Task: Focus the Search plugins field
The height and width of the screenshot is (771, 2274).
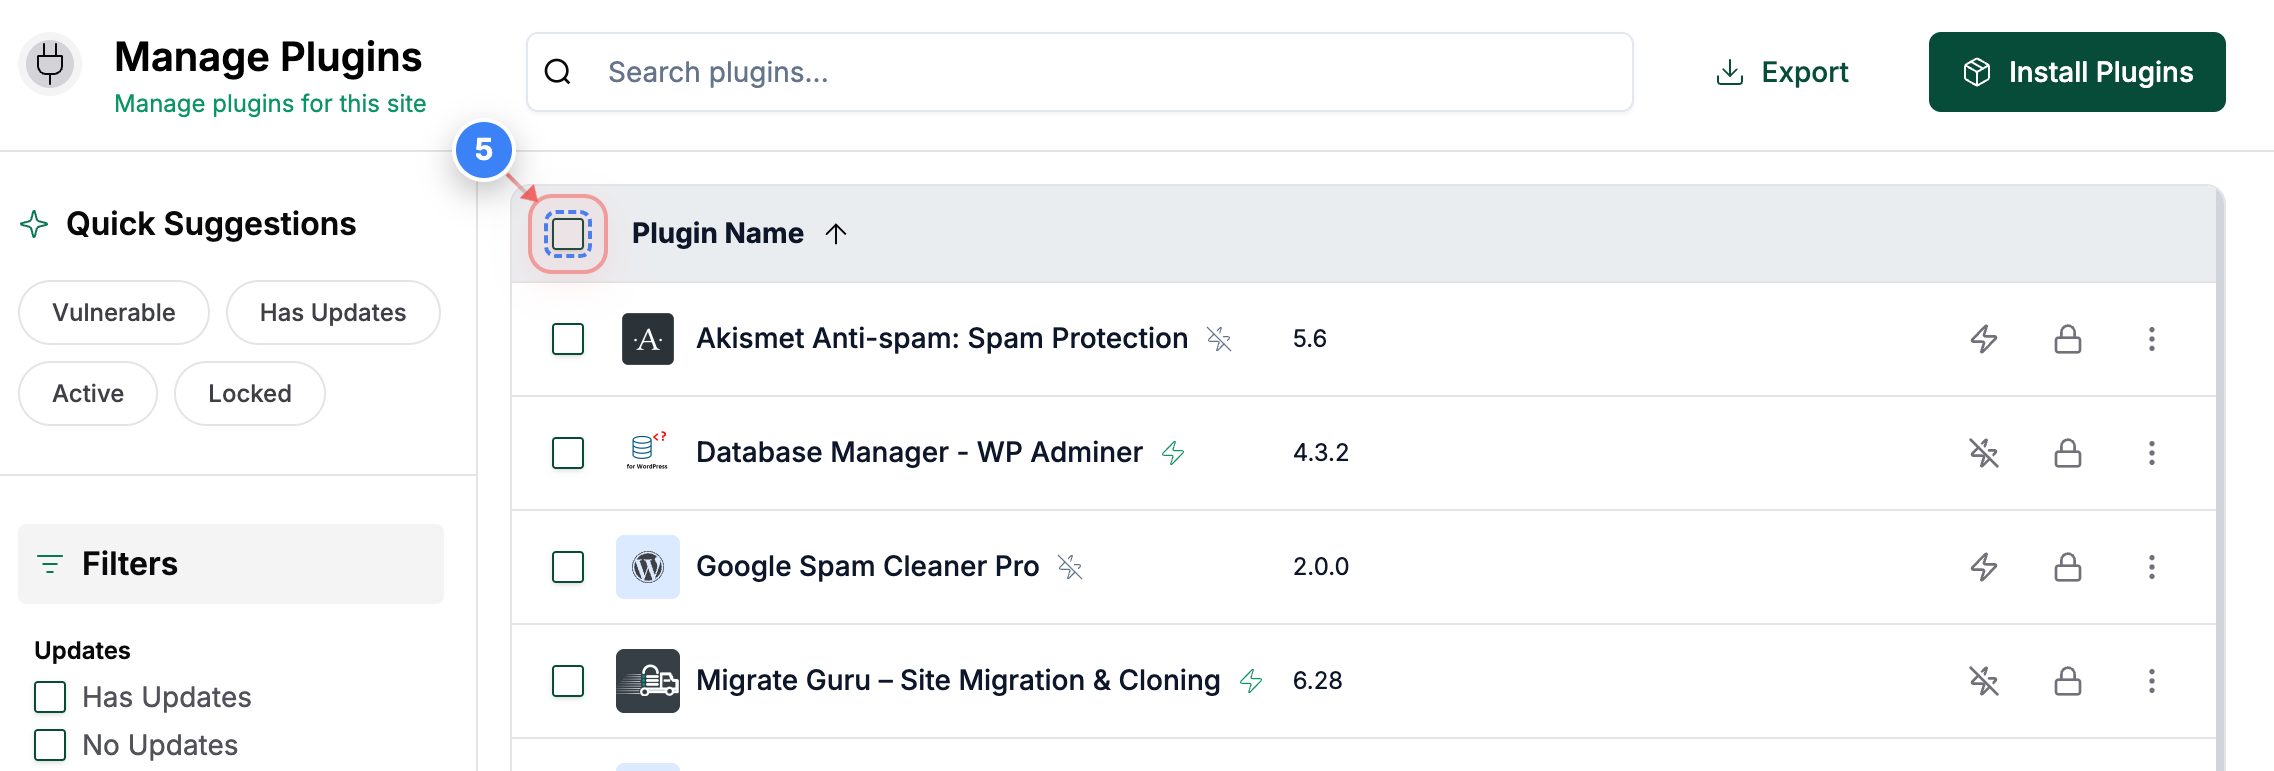Action: pyautogui.click(x=1080, y=72)
